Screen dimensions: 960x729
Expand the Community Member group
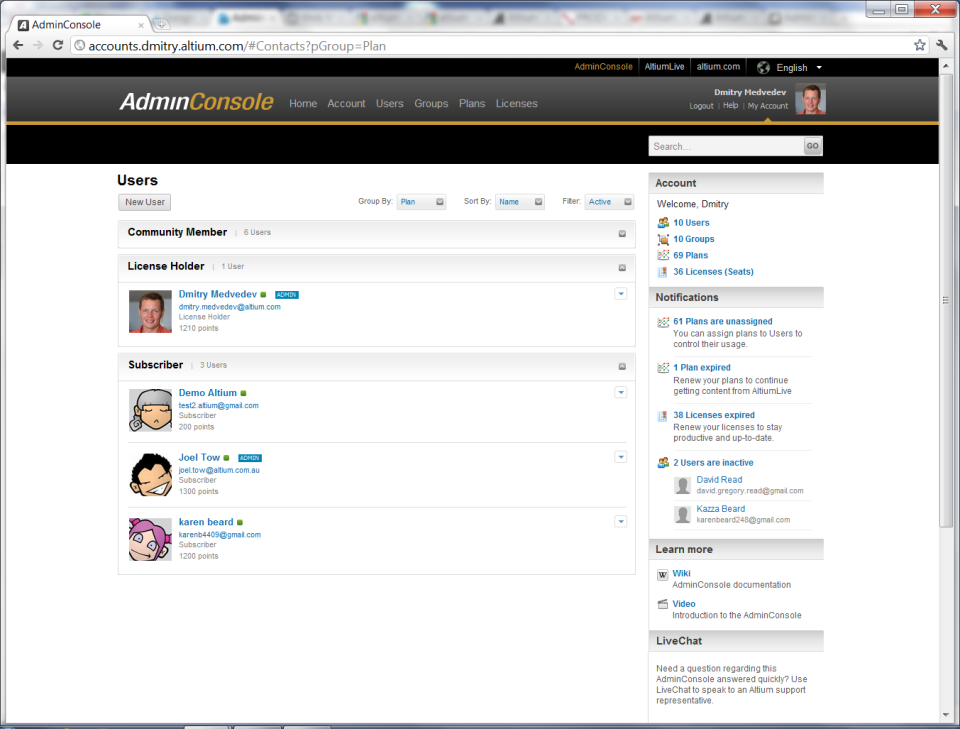tap(622, 233)
